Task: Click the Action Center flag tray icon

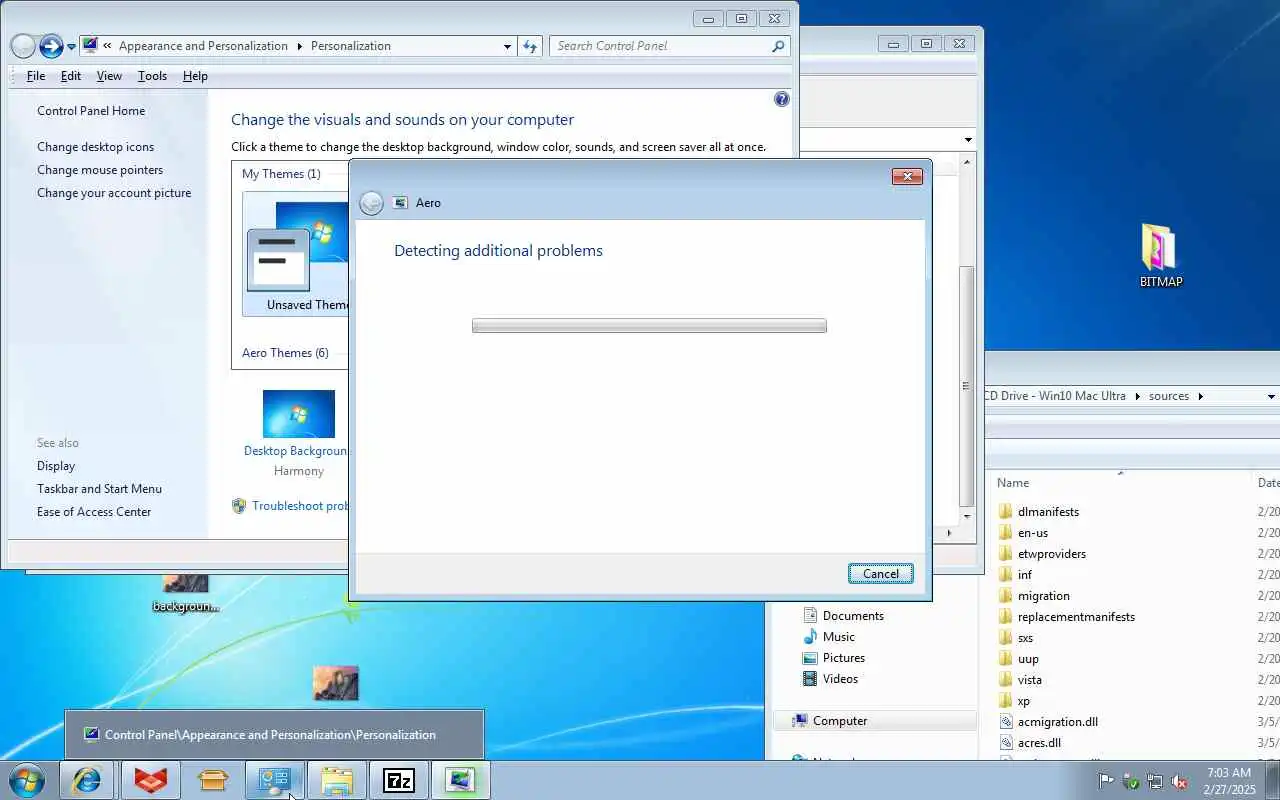Action: [1106, 781]
